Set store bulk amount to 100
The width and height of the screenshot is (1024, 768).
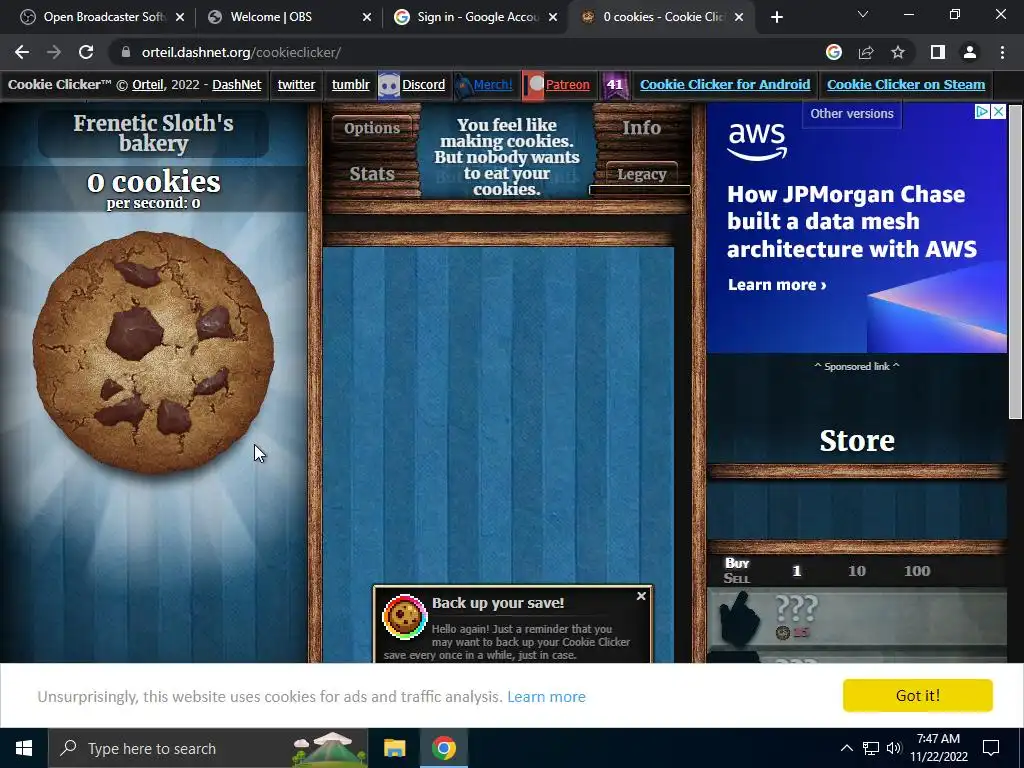click(917, 571)
